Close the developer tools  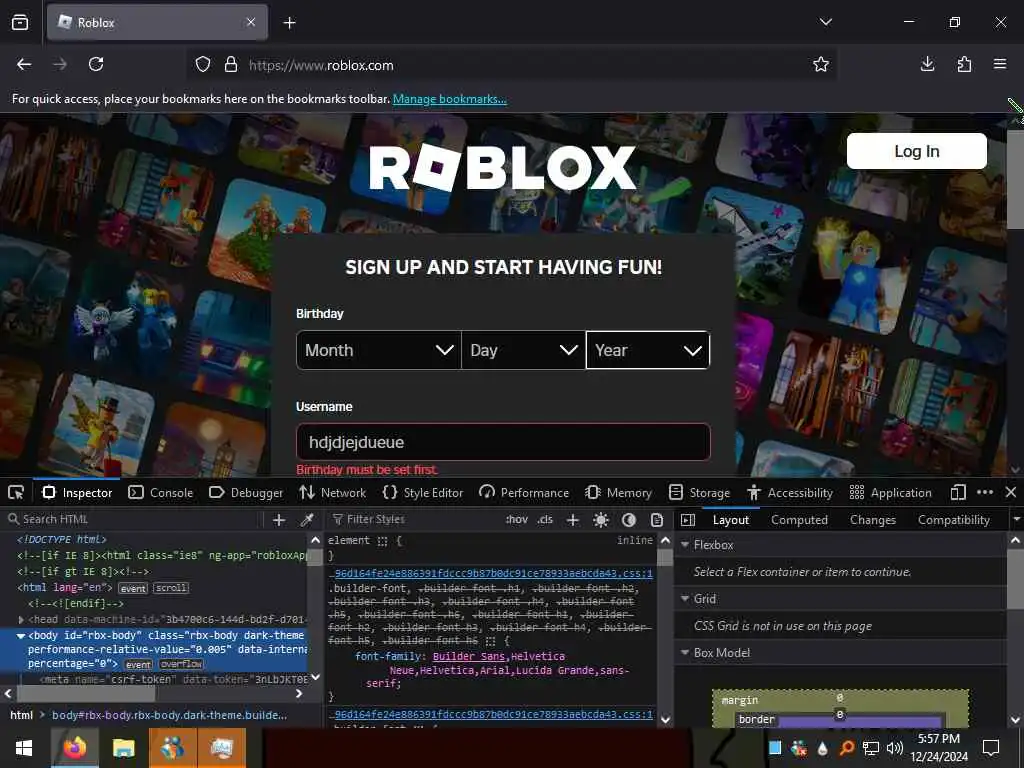tap(1011, 492)
